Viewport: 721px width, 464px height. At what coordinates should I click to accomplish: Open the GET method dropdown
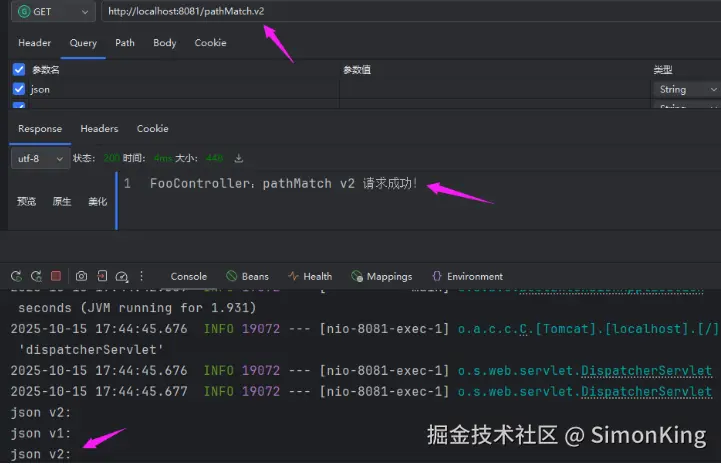53,11
